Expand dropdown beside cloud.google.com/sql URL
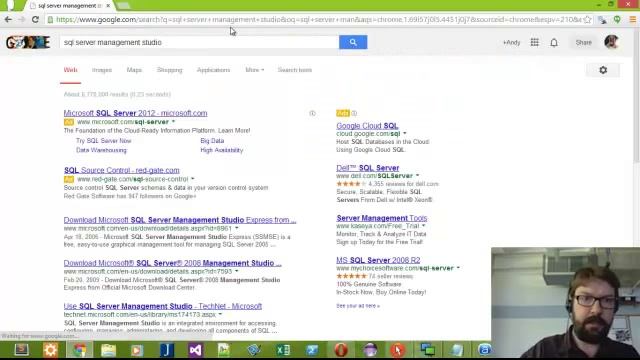Screen dimensions: 640x360 (404, 133)
